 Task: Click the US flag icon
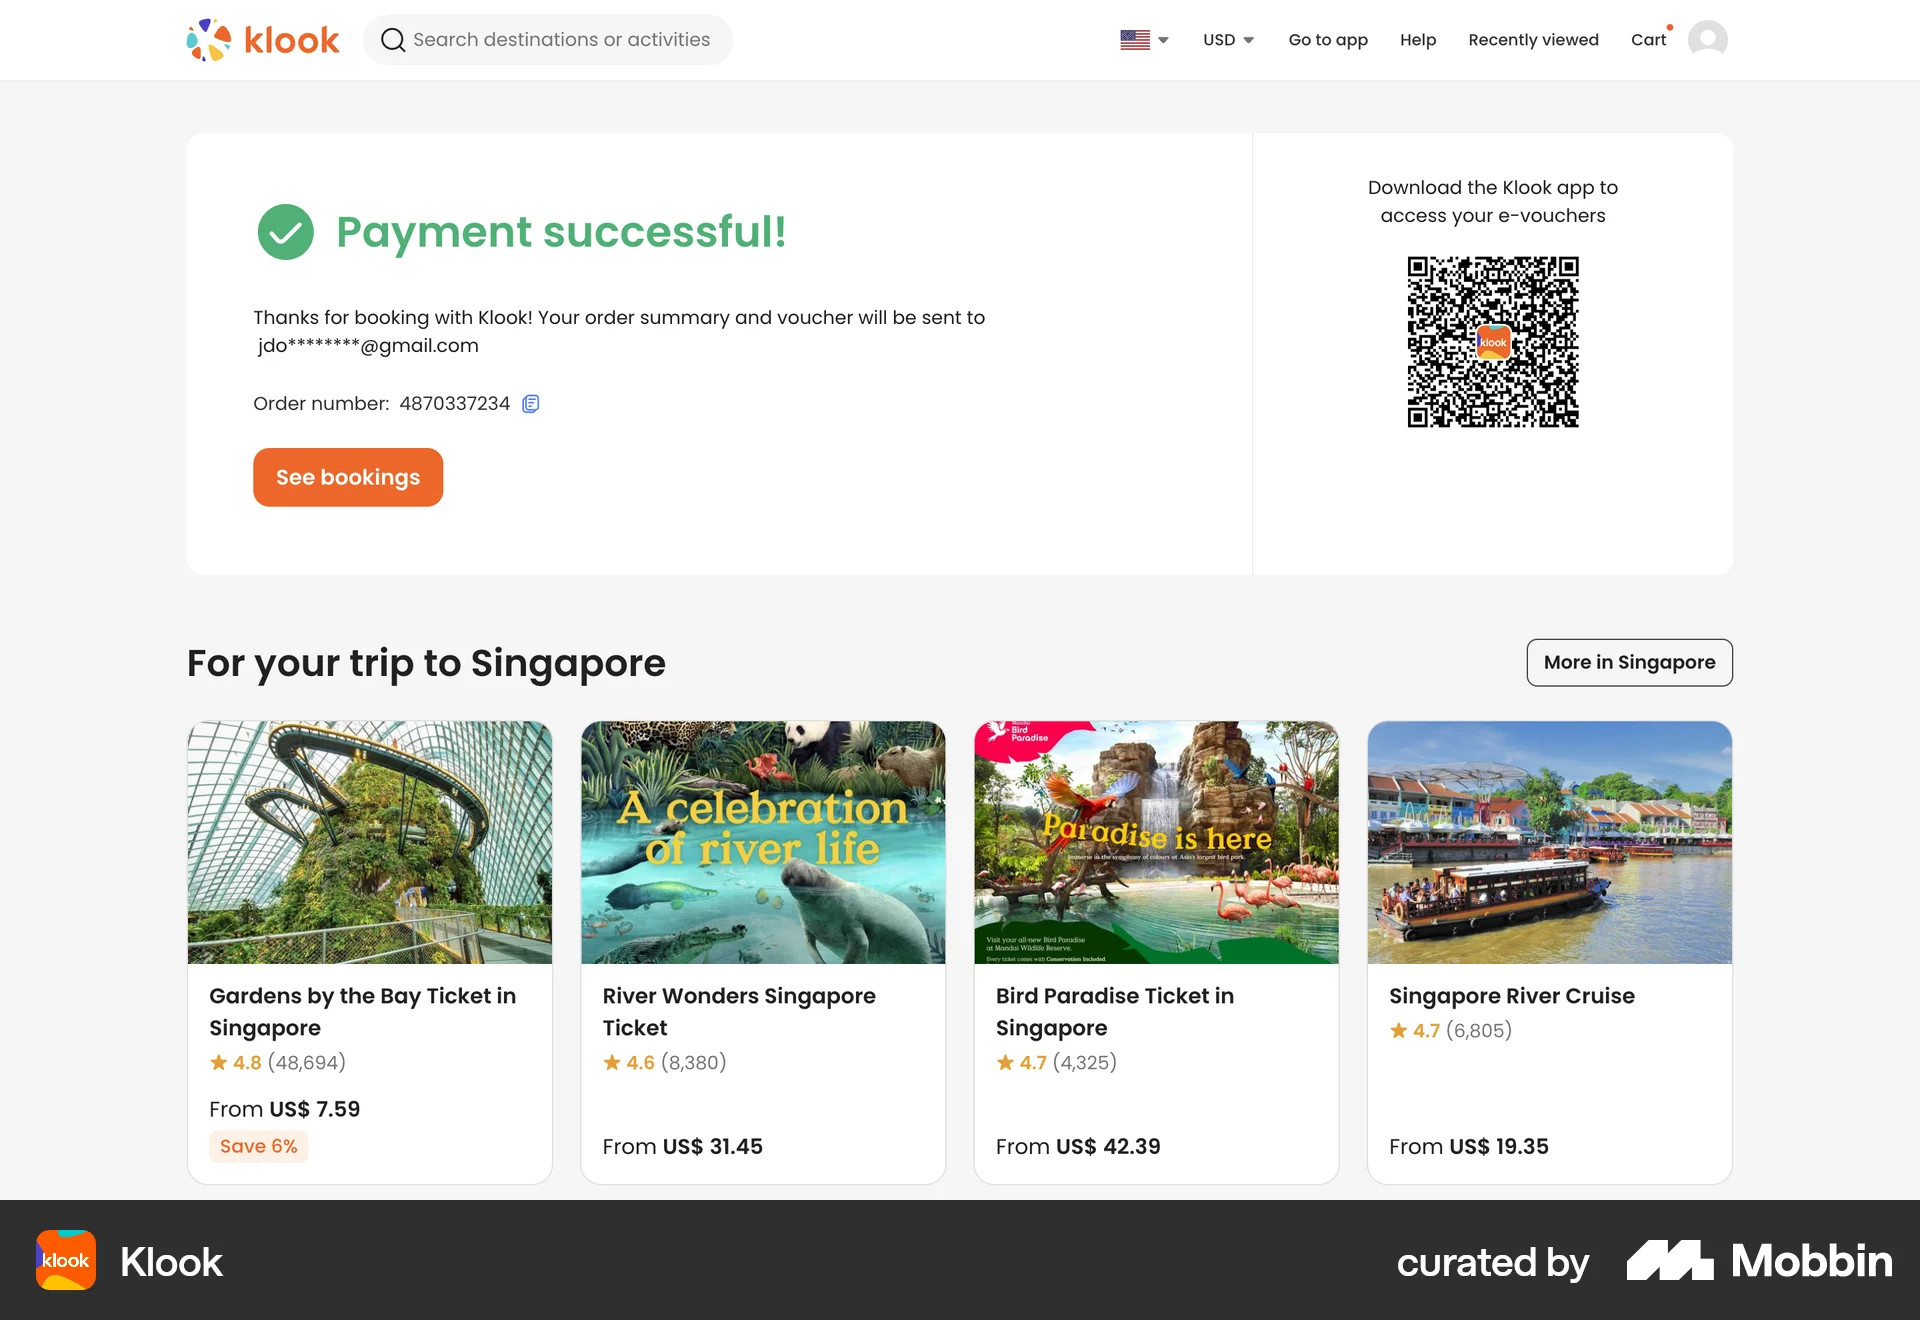coord(1135,40)
